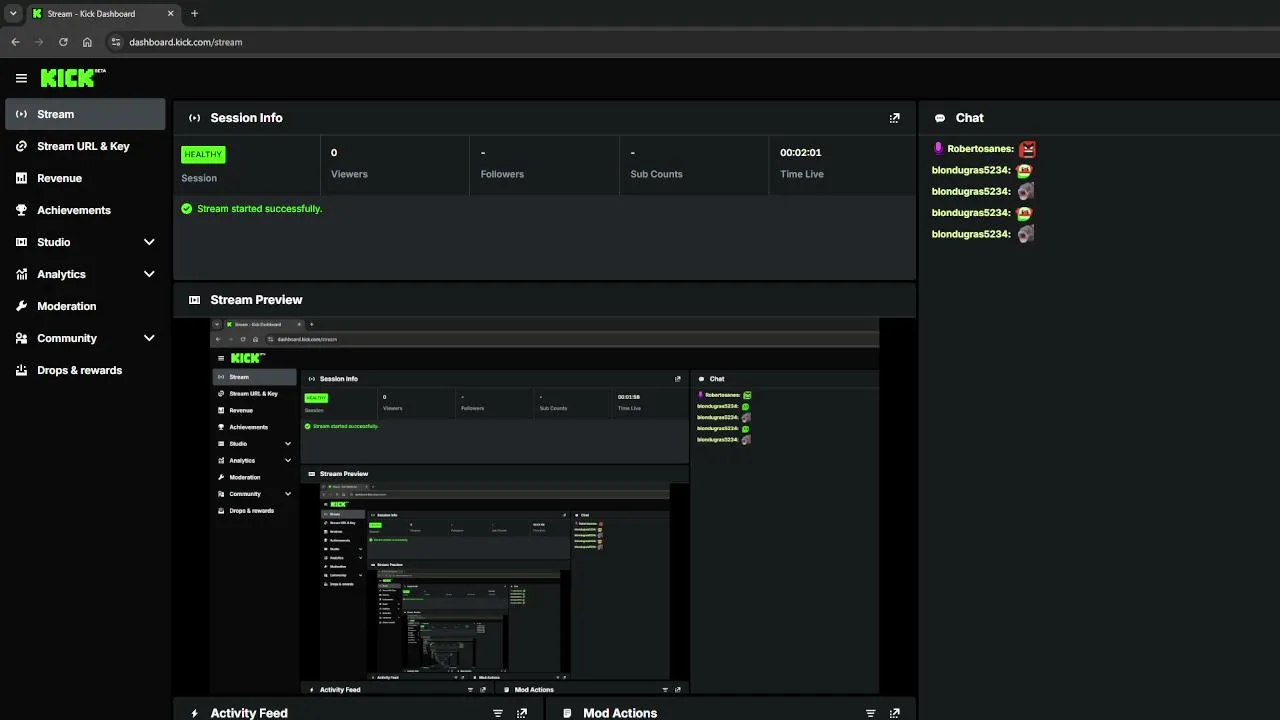This screenshot has height=720, width=1280.
Task: Open the tab search dropdown arrow
Action: point(13,14)
